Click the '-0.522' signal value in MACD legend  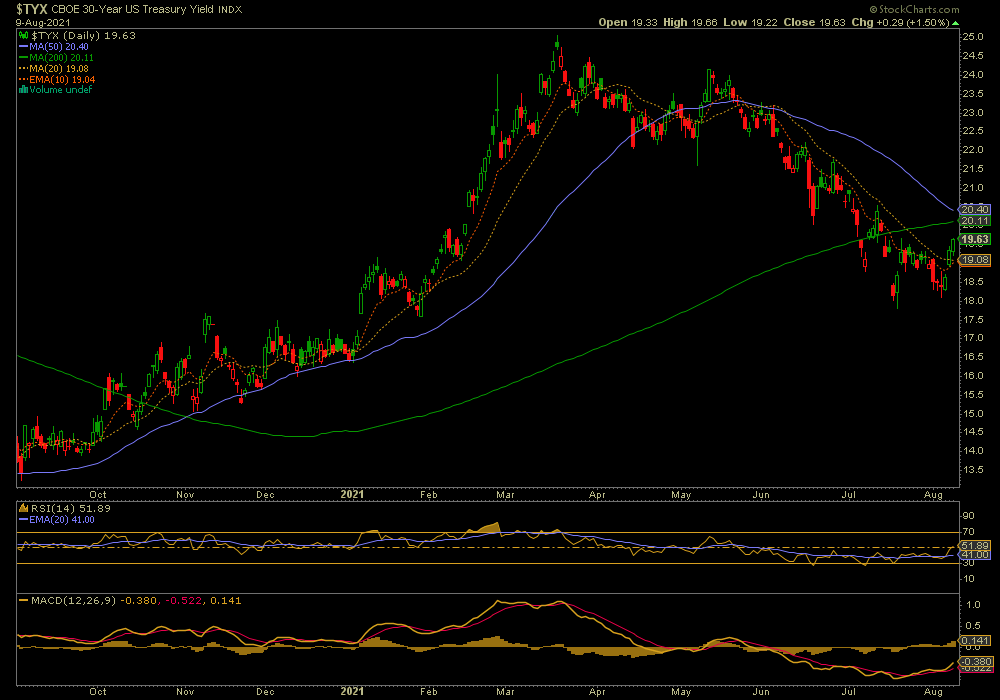[184, 601]
